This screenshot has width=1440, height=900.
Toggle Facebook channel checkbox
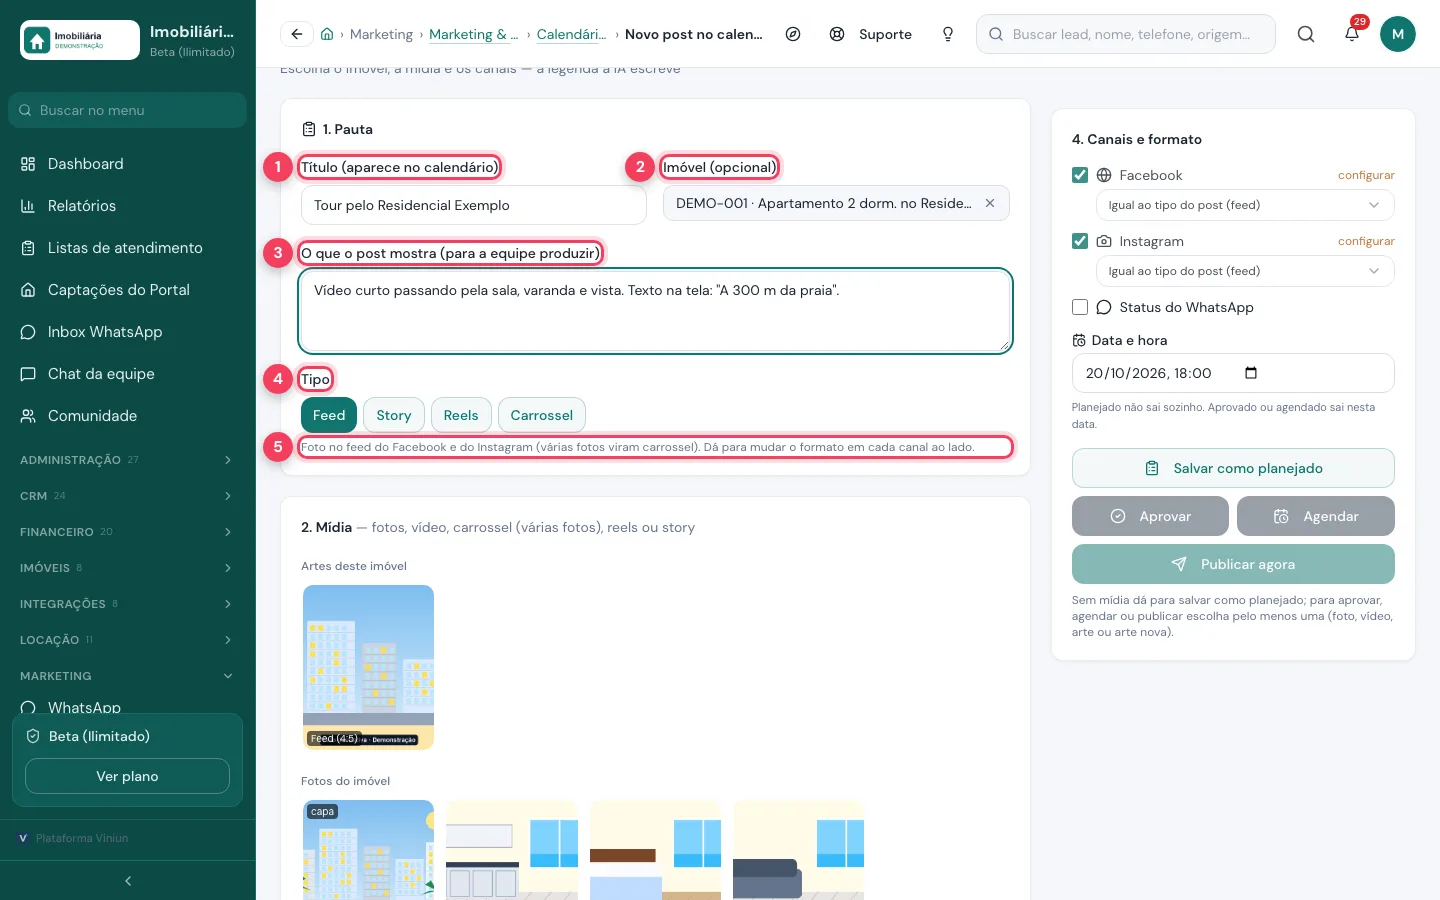pyautogui.click(x=1080, y=175)
